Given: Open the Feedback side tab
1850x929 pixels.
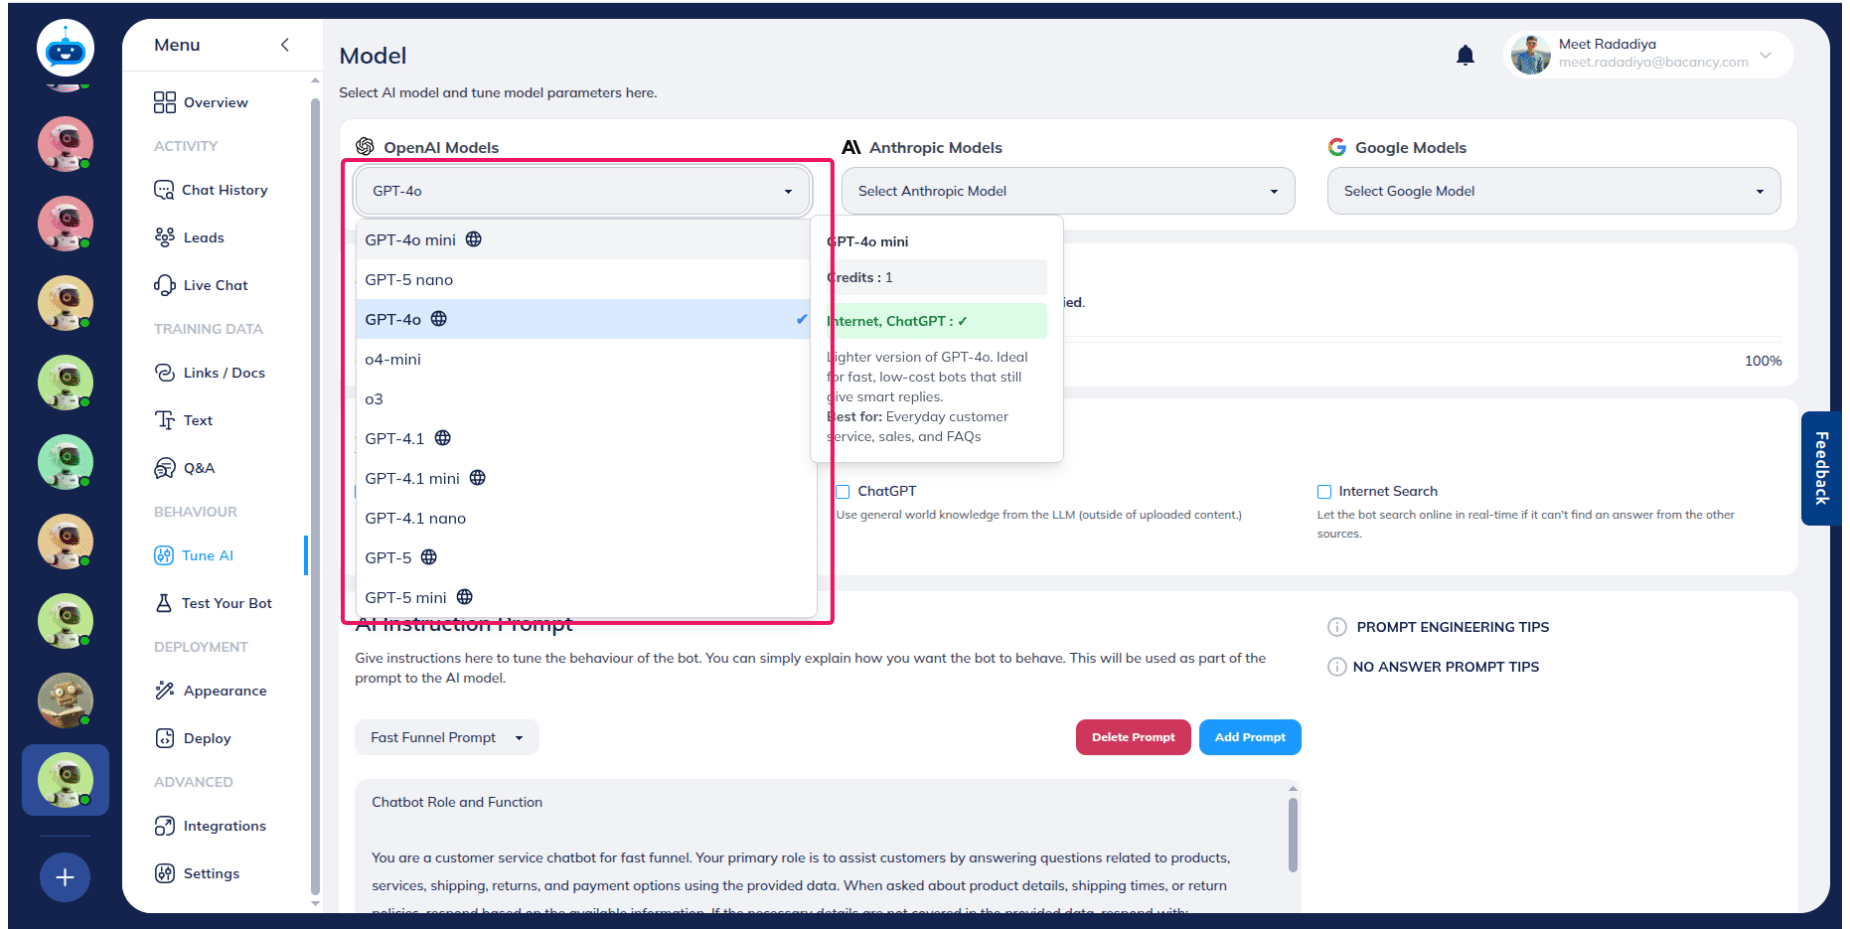Looking at the screenshot, I should [1821, 468].
